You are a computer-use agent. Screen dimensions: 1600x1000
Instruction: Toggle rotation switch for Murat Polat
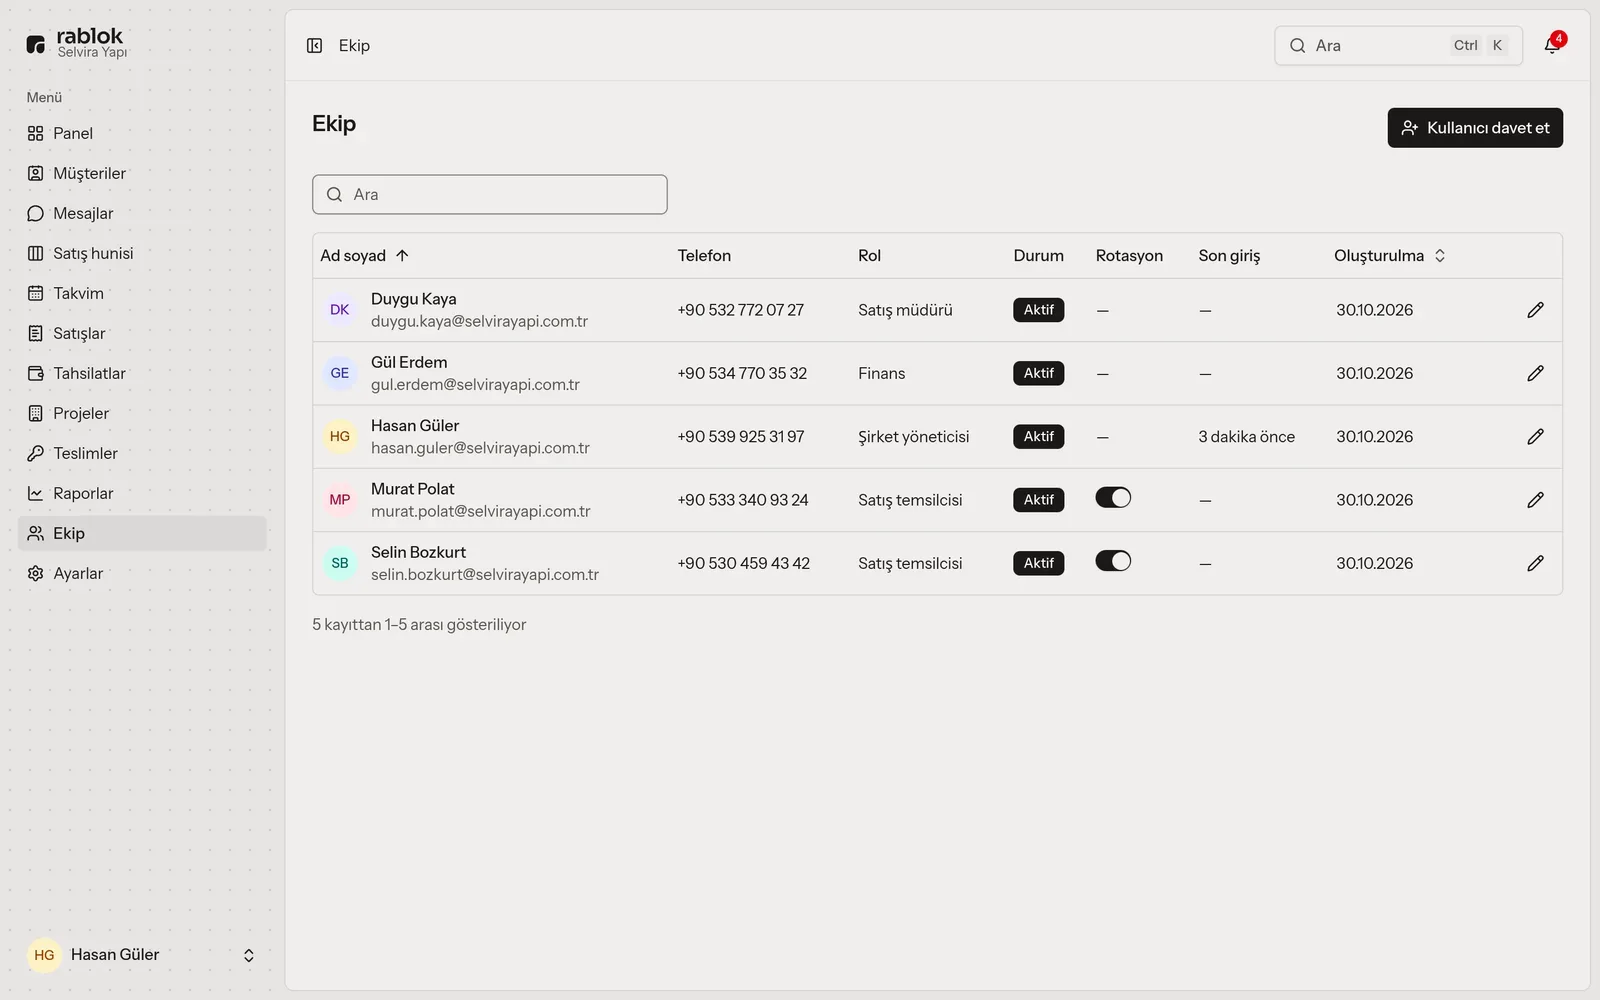click(1113, 497)
